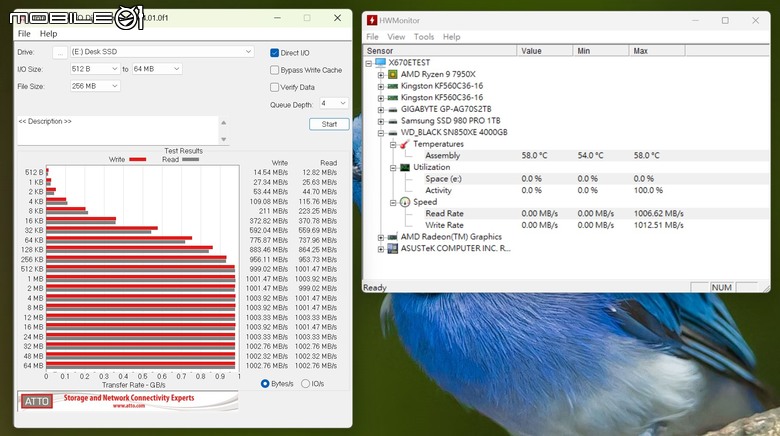Collapse the Temperatures node

(x=392, y=144)
